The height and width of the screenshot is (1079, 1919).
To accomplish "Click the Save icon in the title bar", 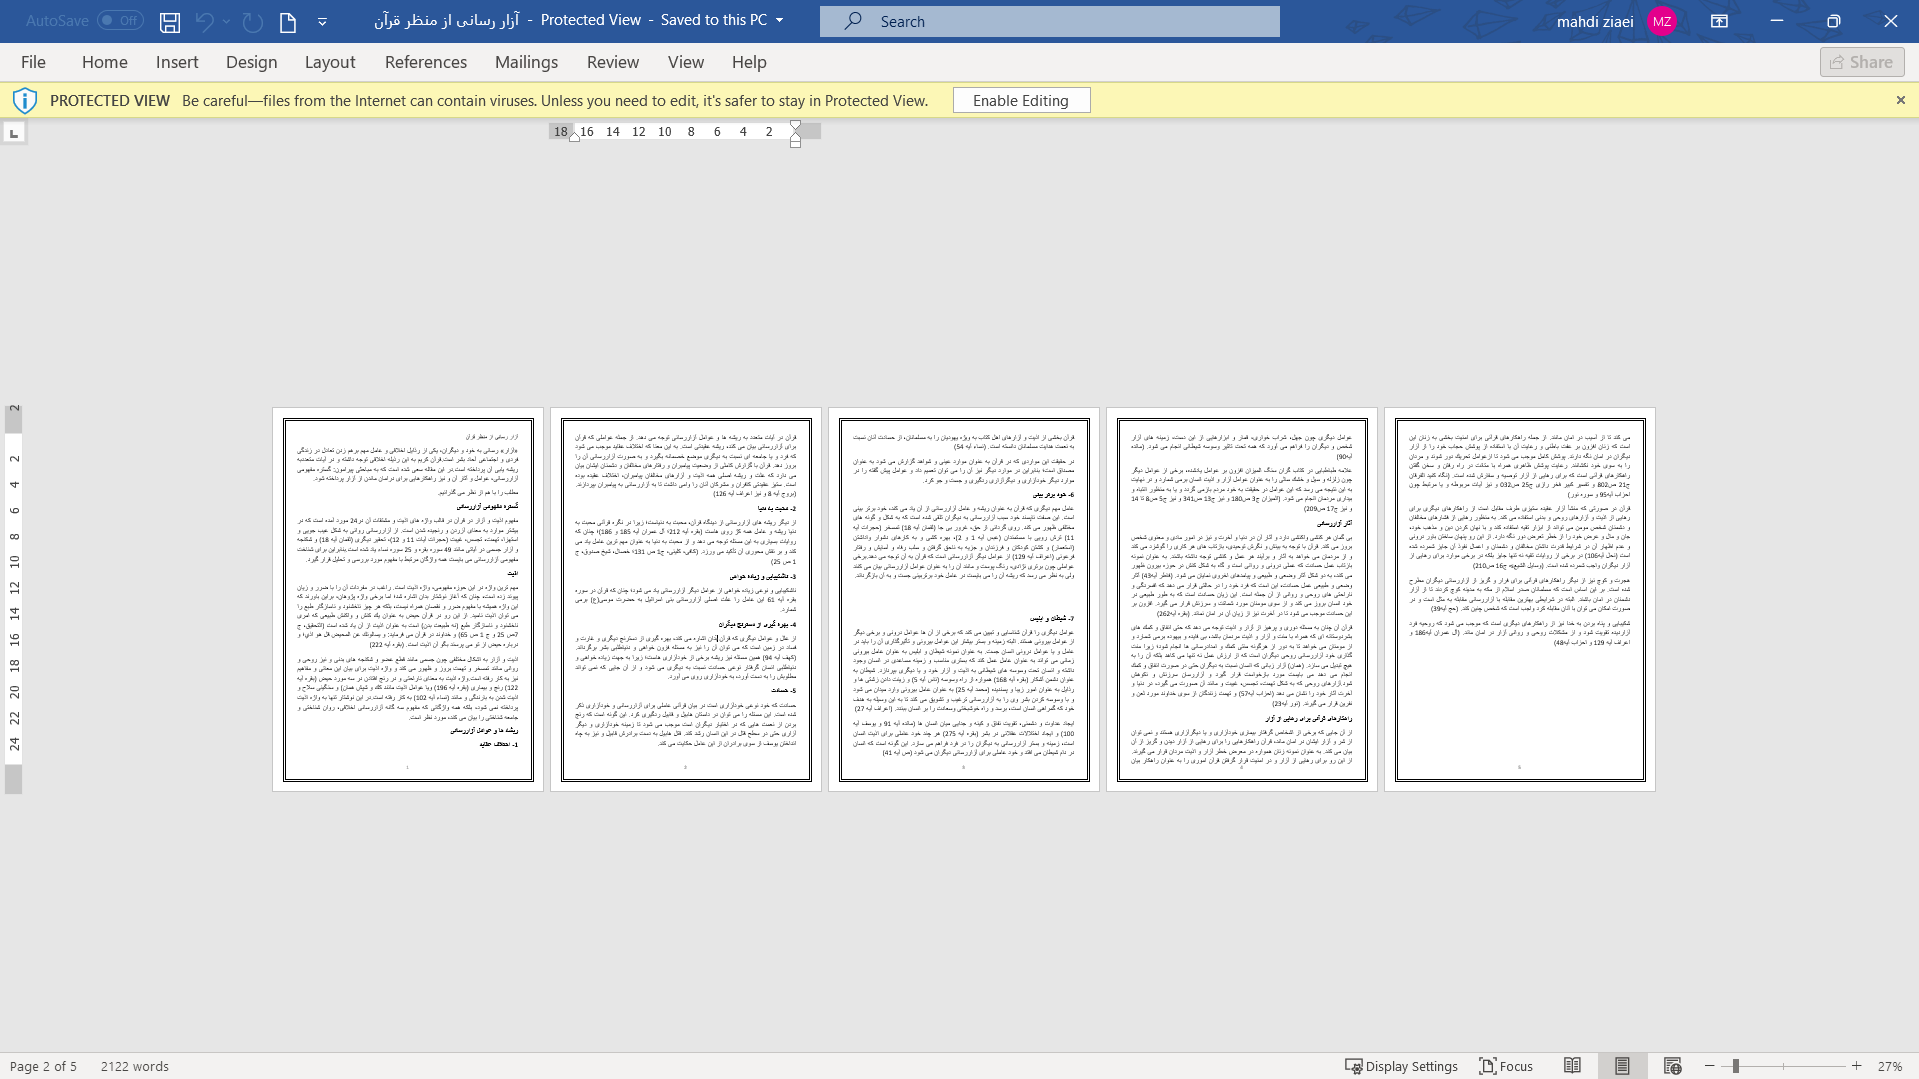I will point(170,21).
